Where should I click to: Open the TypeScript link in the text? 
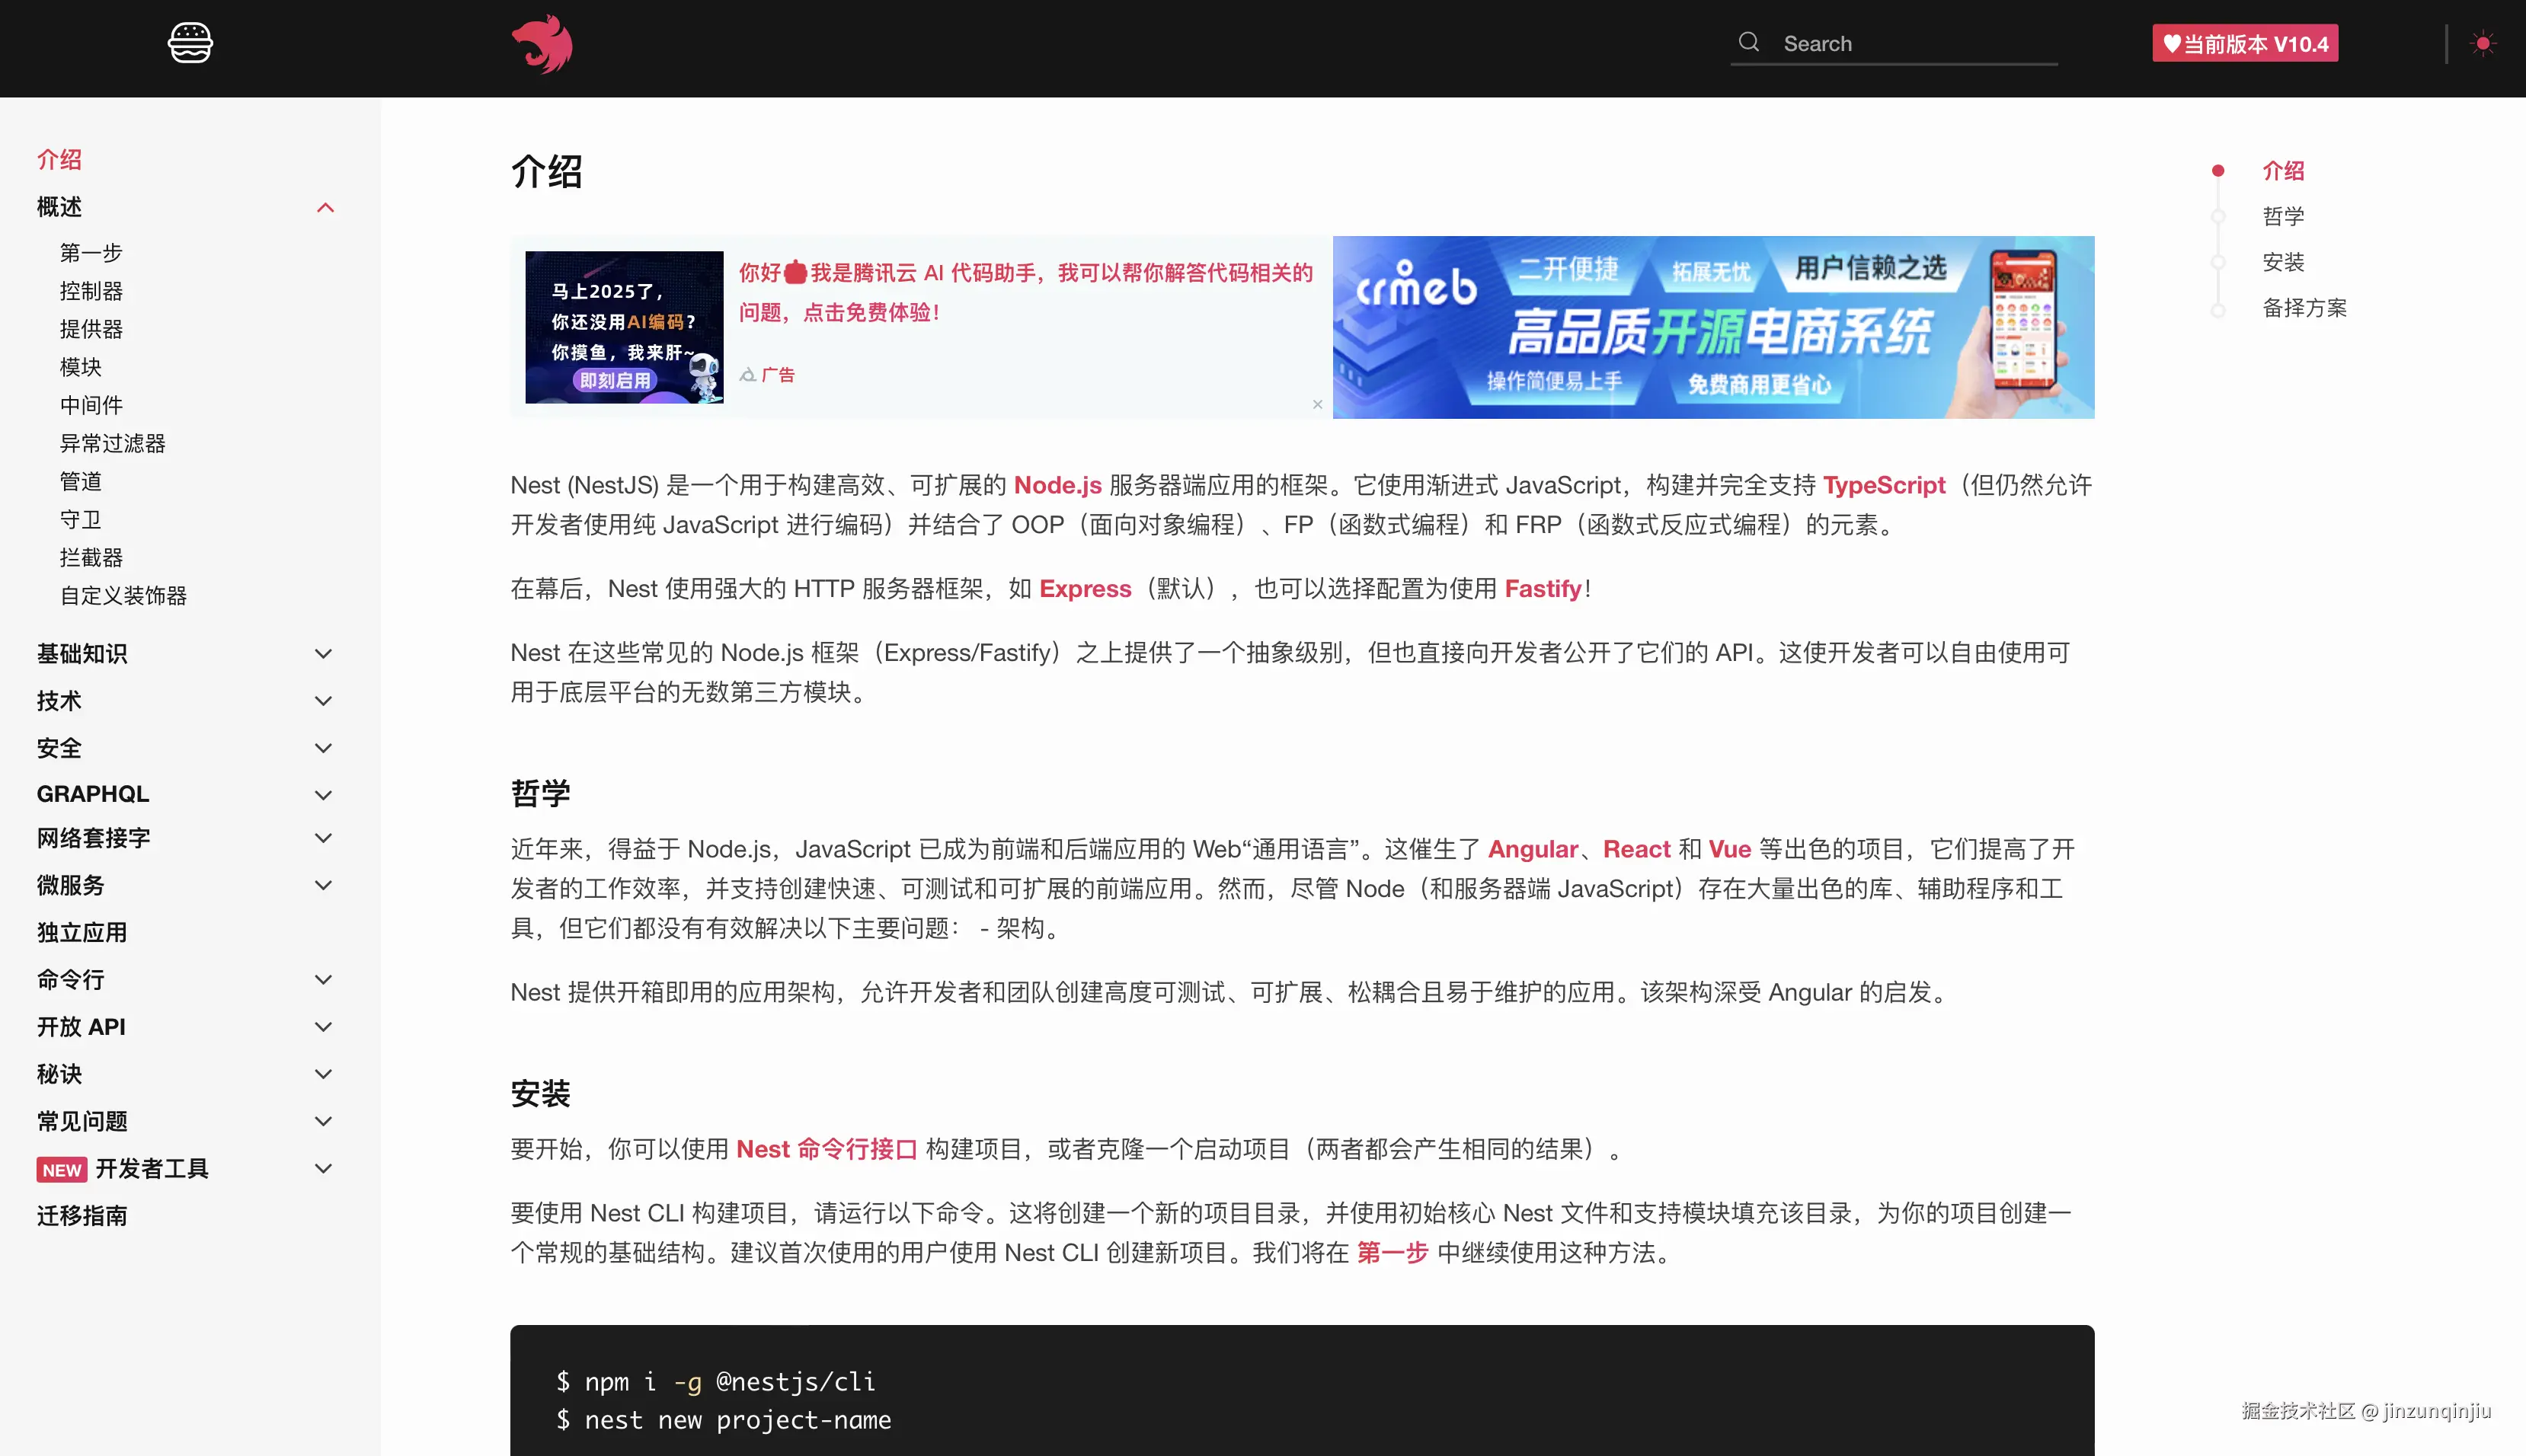coord(1884,485)
